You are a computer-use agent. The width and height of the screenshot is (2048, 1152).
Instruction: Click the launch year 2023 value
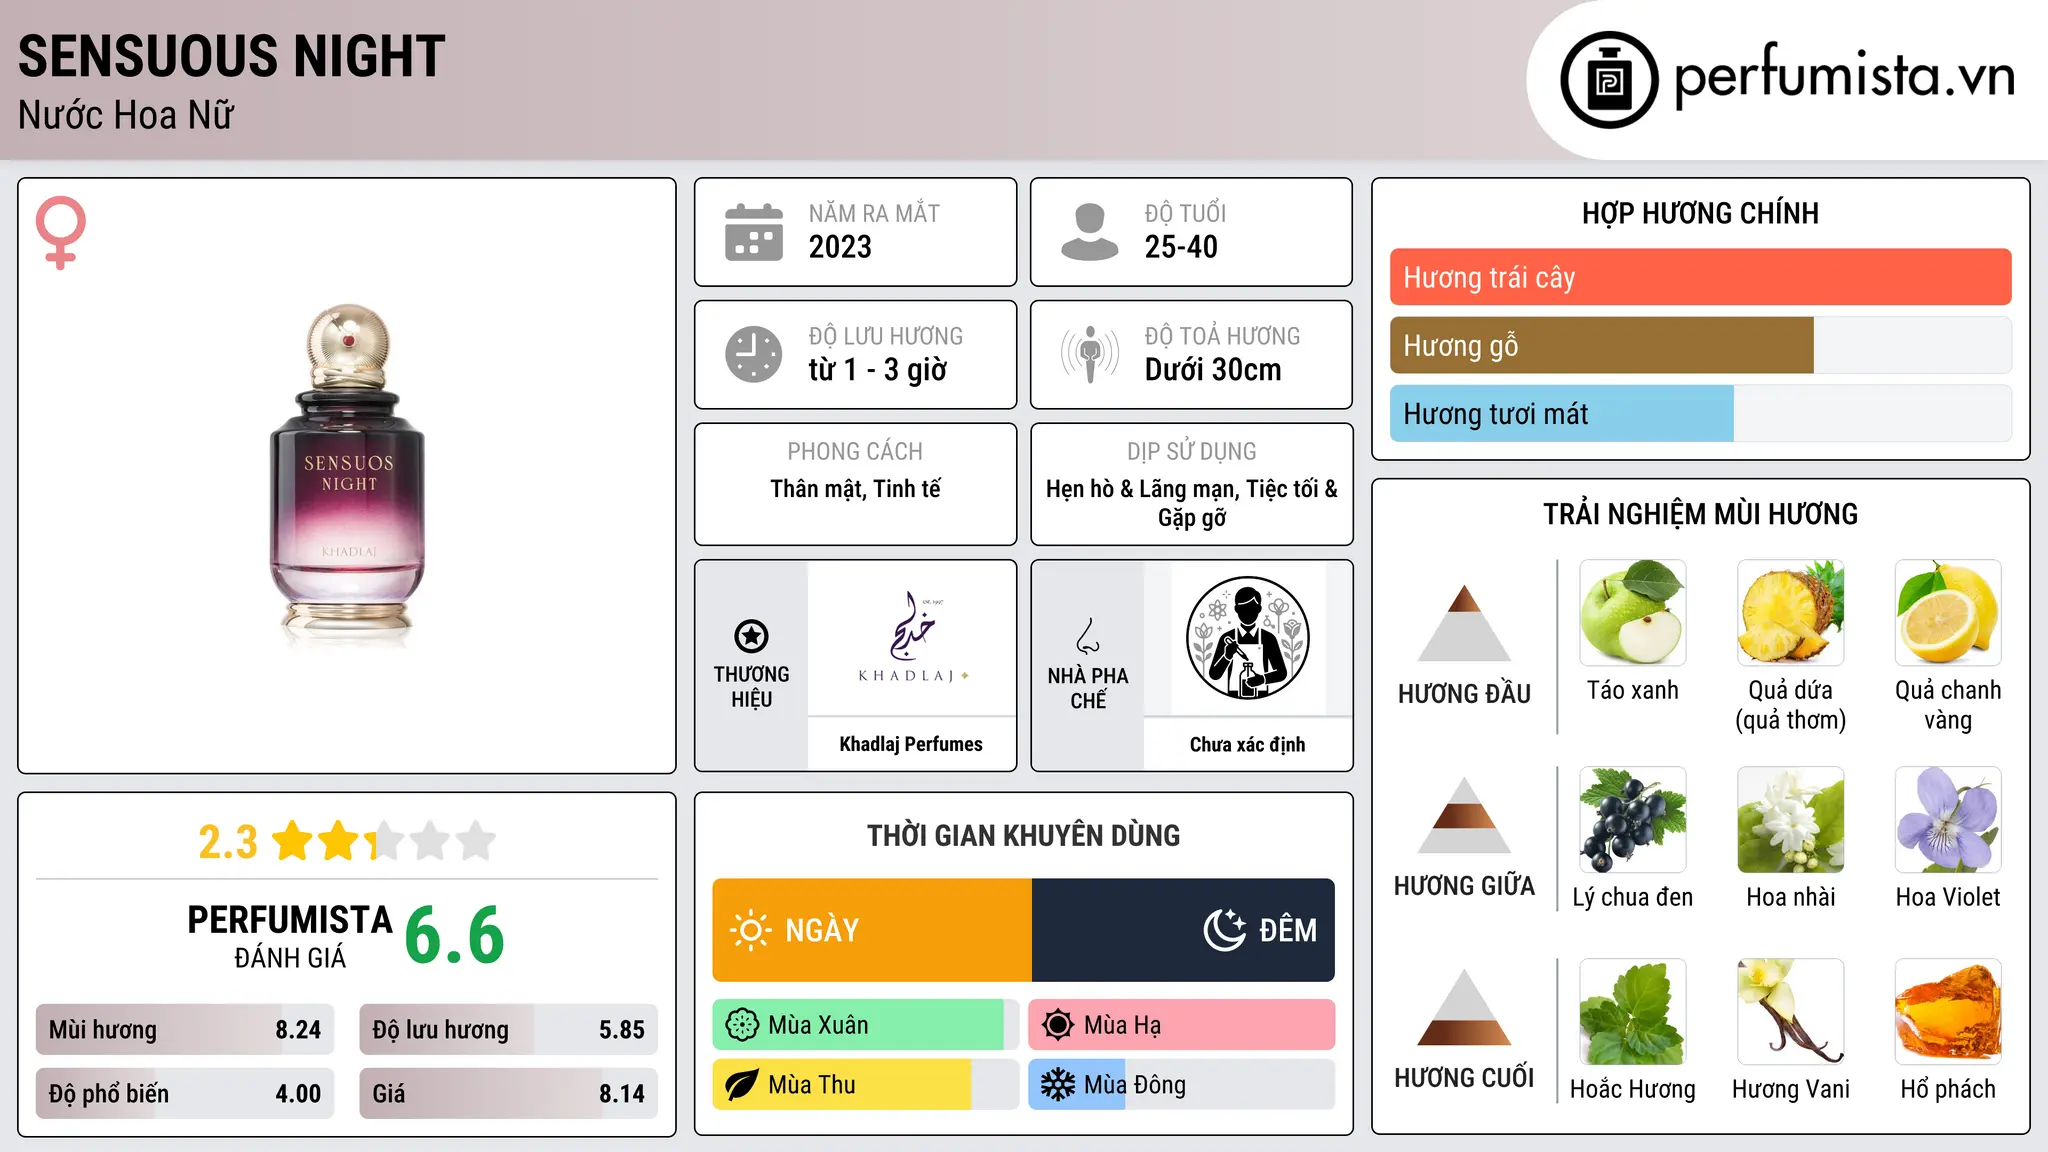pos(840,247)
